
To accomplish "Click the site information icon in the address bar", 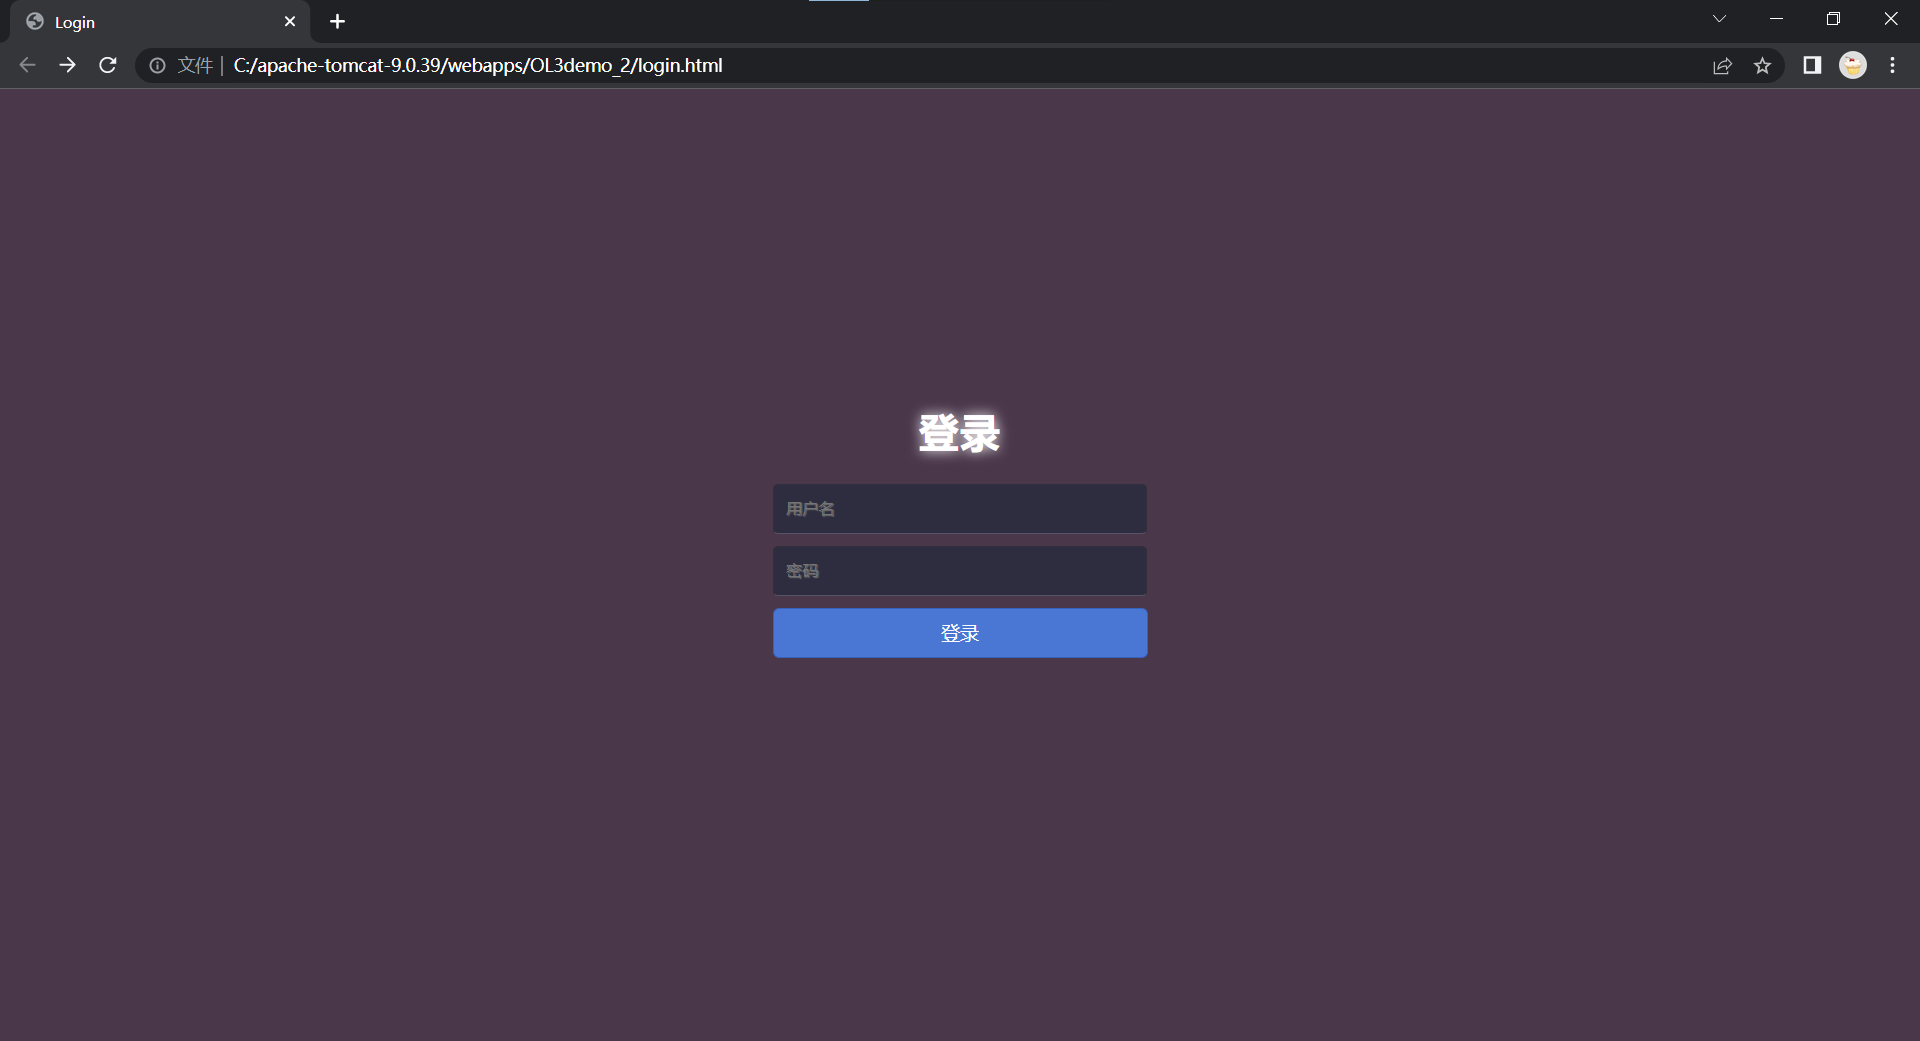I will pos(157,65).
